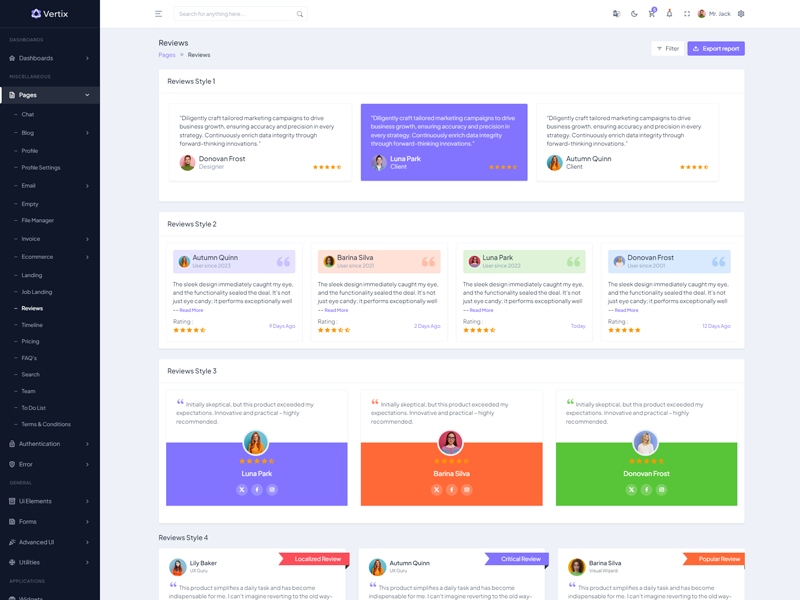Open the shopping cart icon
The width and height of the screenshot is (800, 600).
point(651,14)
